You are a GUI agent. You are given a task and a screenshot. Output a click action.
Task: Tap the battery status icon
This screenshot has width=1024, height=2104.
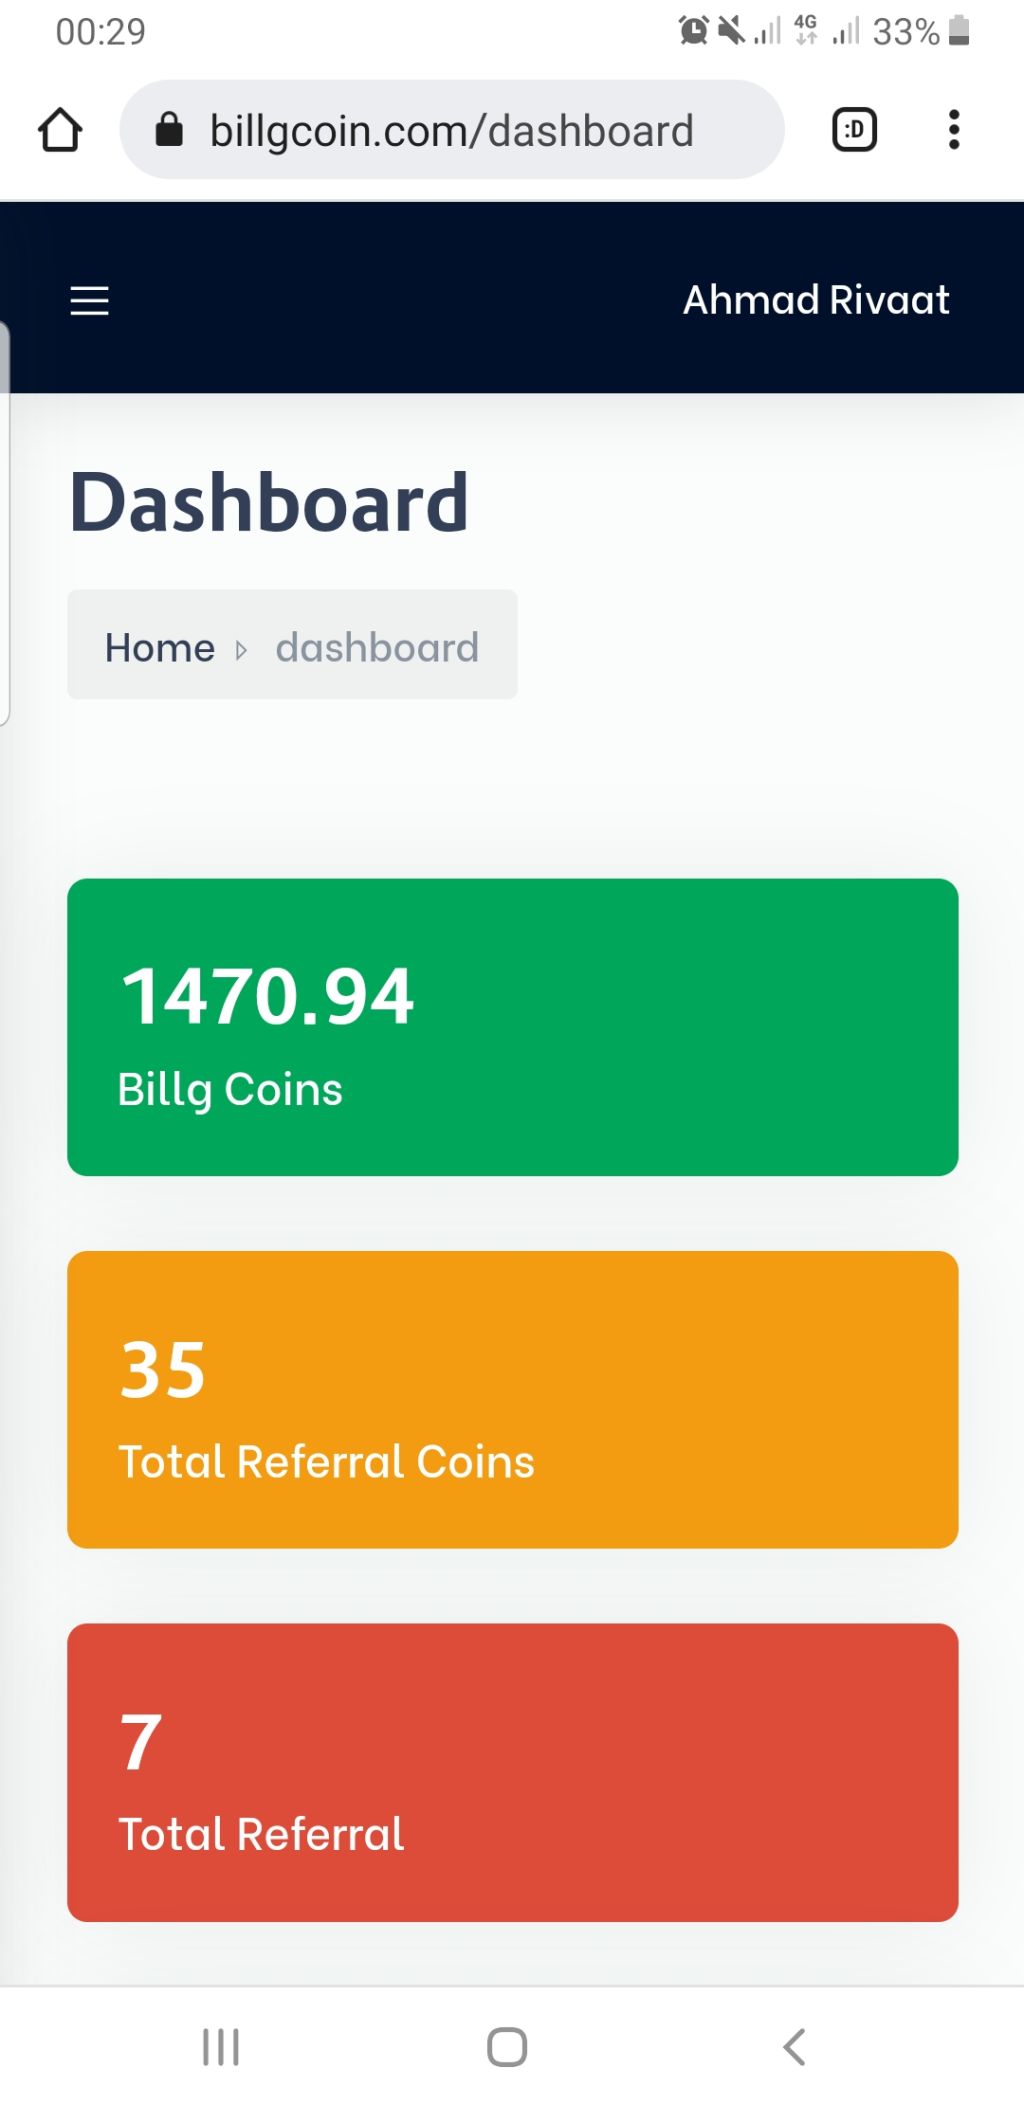959,31
